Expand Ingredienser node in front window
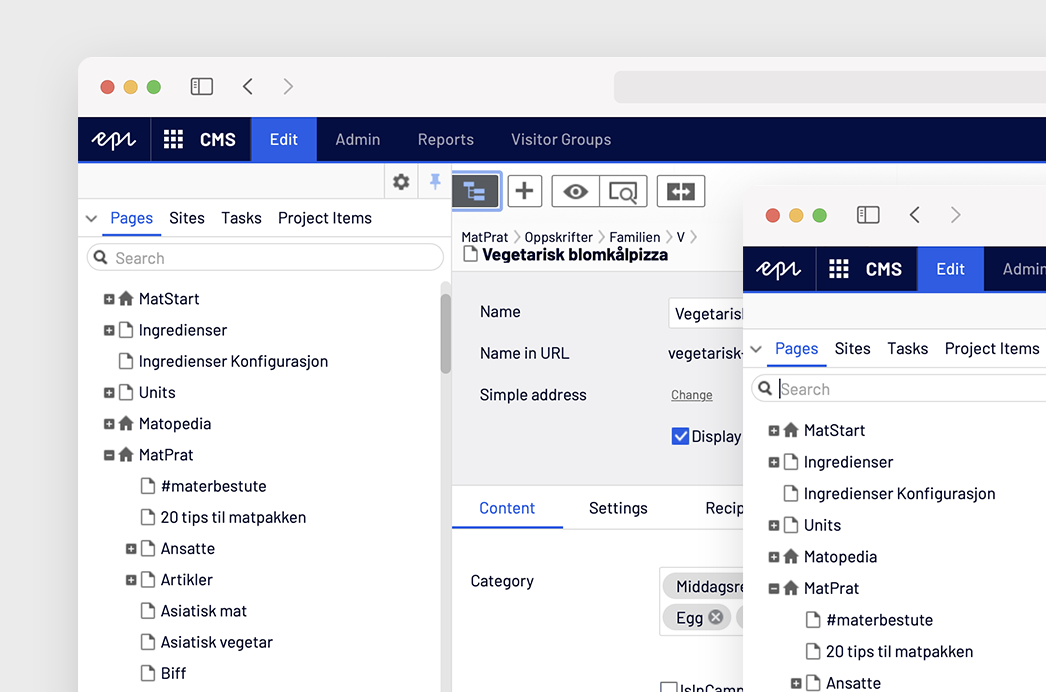 pyautogui.click(x=774, y=462)
